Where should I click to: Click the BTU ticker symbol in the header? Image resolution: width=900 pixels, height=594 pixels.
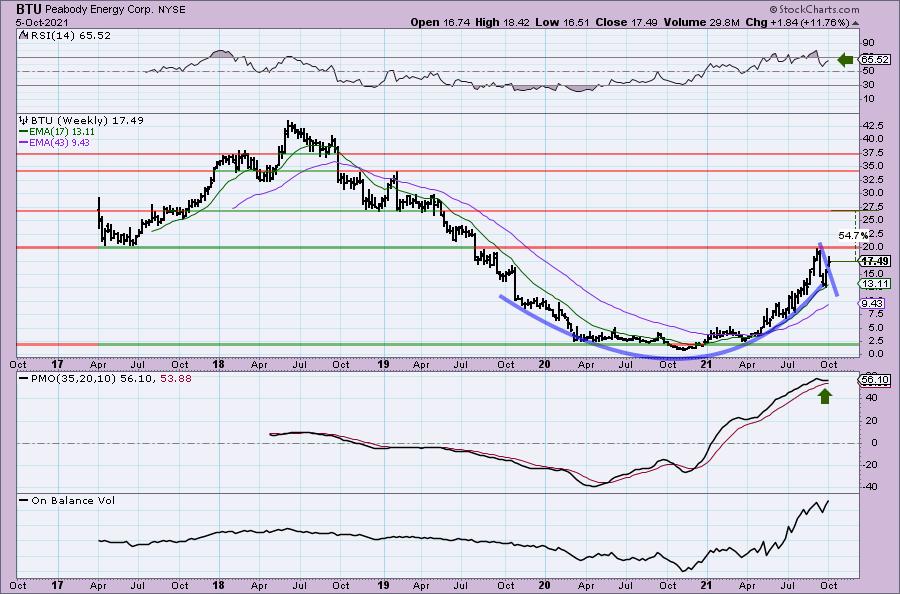tap(29, 9)
